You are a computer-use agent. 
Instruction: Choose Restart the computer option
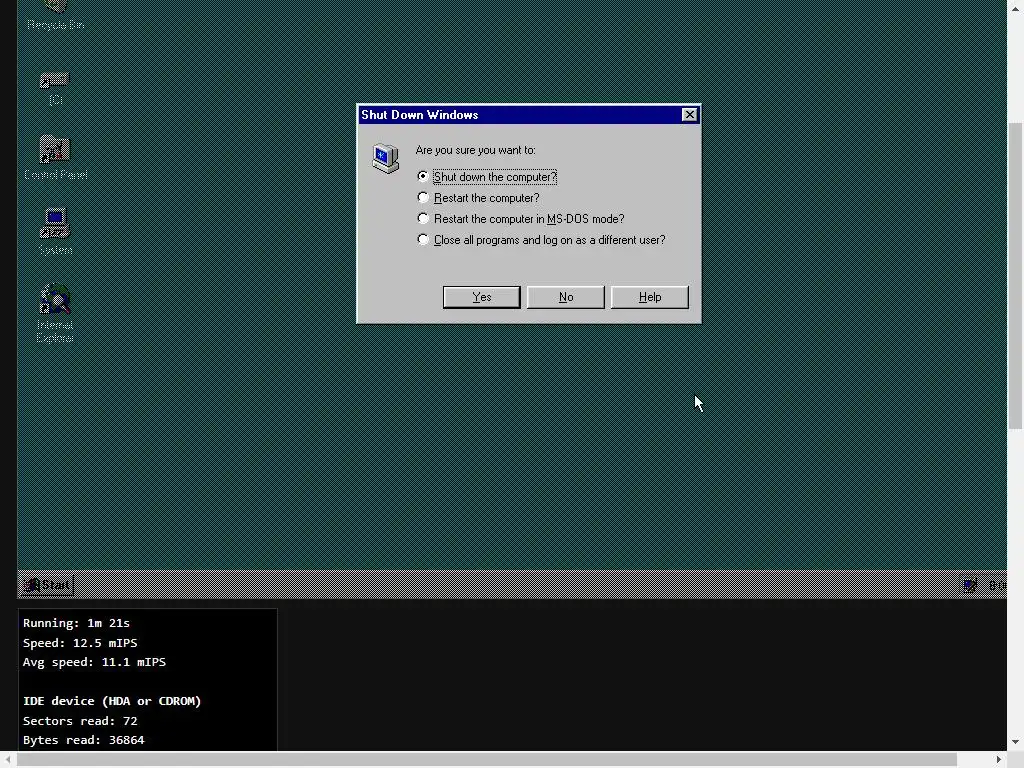point(479,198)
